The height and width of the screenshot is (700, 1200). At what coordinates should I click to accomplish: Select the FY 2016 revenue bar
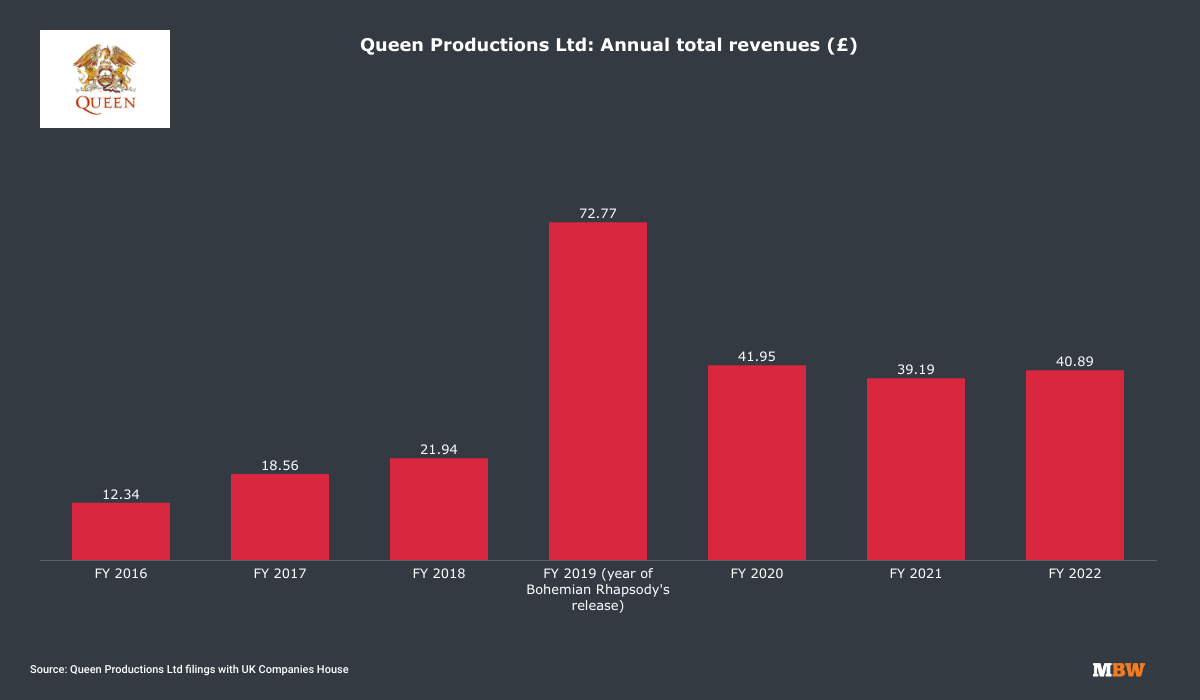[x=121, y=531]
